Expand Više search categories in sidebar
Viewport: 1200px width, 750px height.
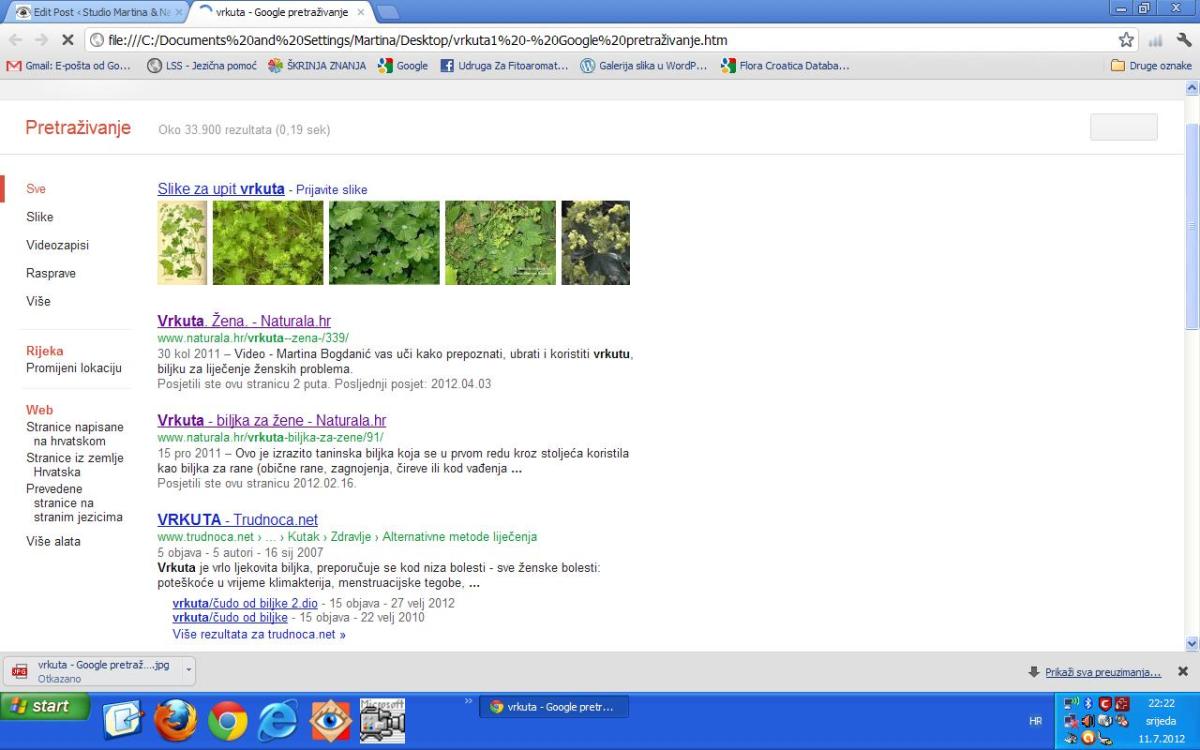click(38, 301)
